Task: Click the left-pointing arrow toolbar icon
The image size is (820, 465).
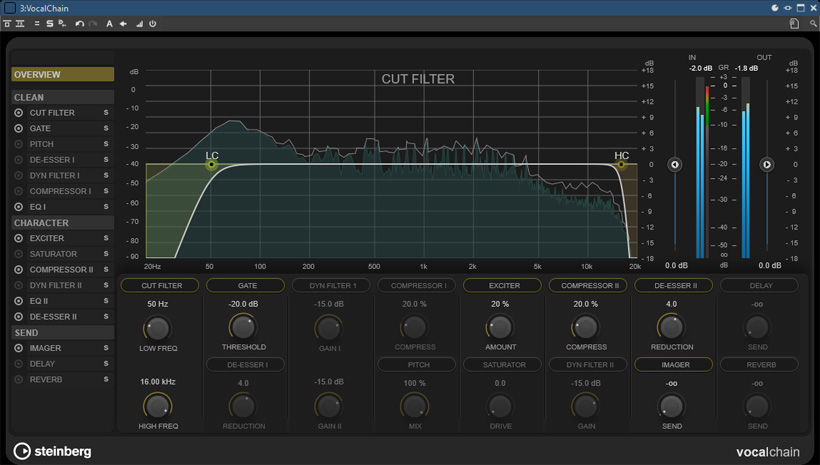Action: 123,24
